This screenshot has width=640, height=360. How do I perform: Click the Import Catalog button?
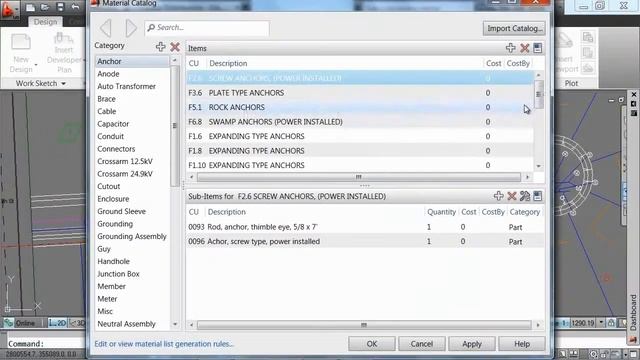[x=514, y=28]
